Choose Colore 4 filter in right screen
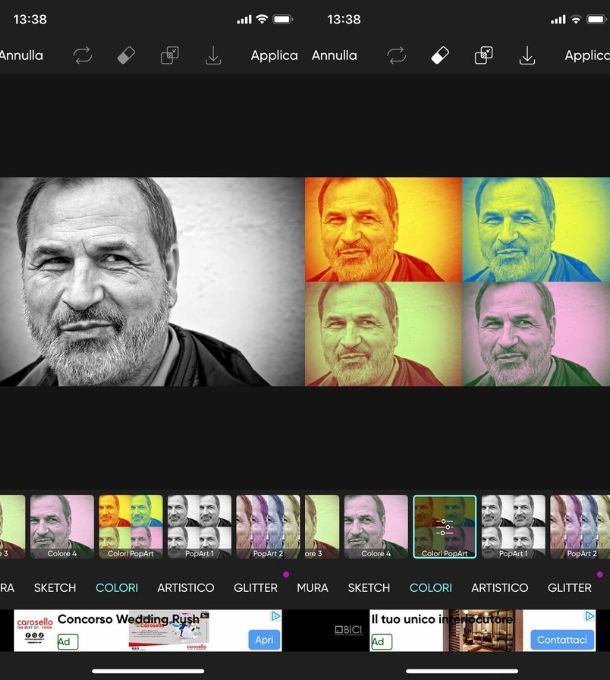Screen dimensions: 610x680 [376, 526]
